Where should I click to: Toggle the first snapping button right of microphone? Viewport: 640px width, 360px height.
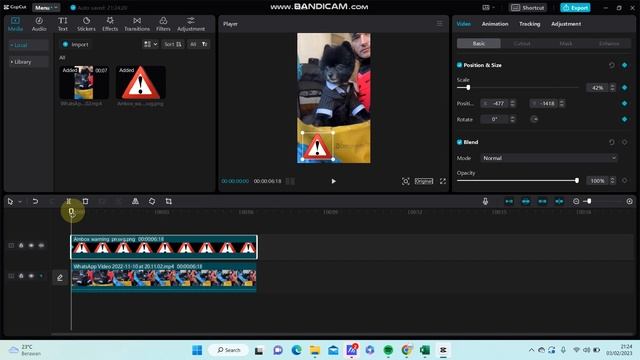[x=509, y=201]
